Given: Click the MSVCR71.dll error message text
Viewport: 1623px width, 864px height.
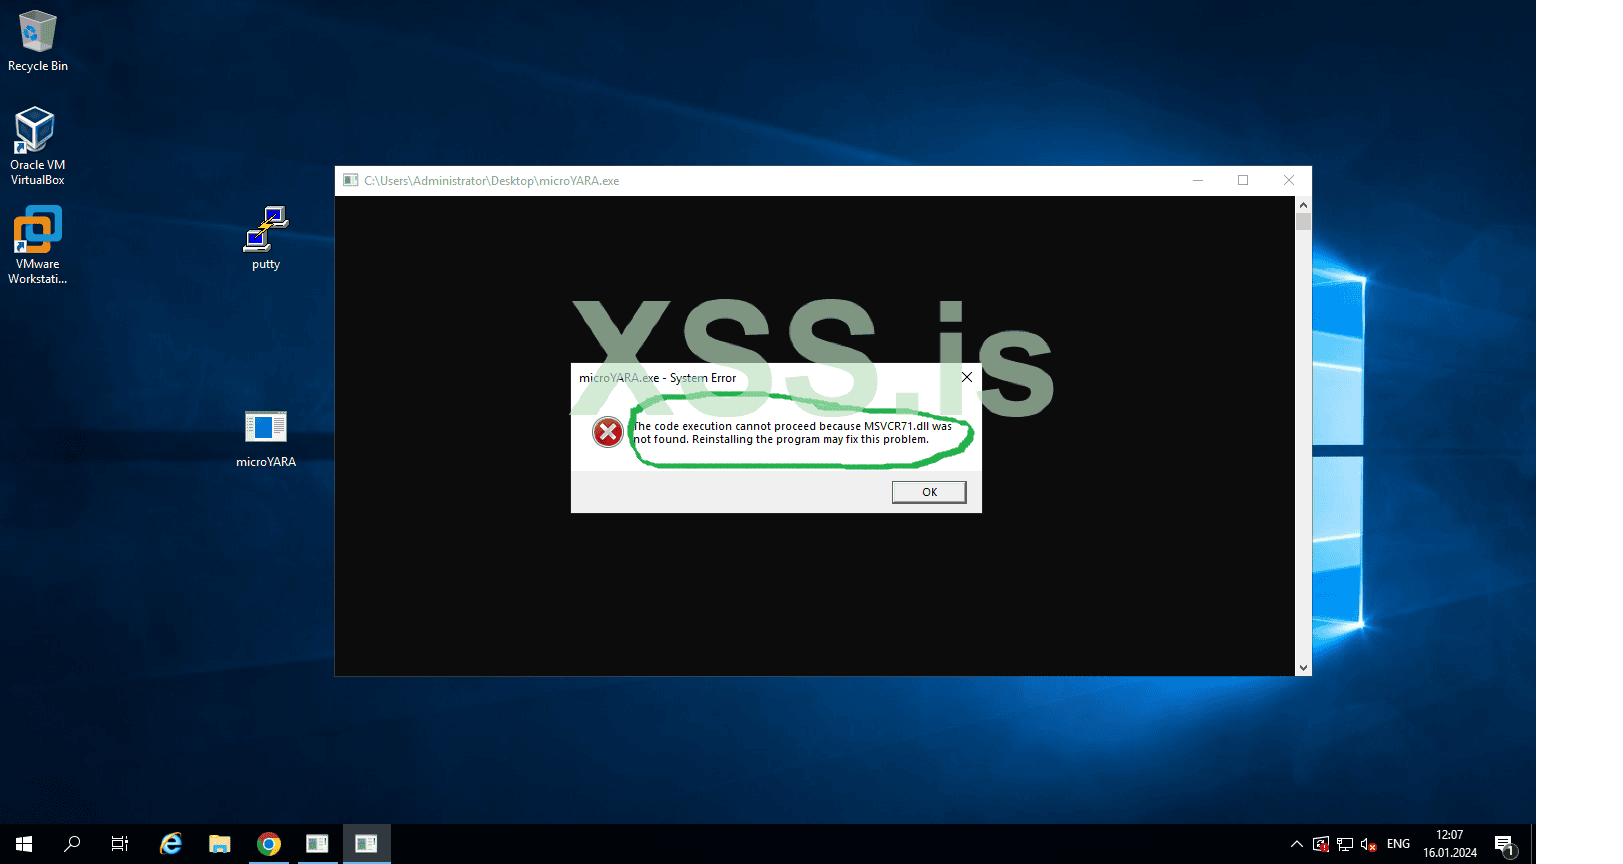Looking at the screenshot, I should point(793,433).
